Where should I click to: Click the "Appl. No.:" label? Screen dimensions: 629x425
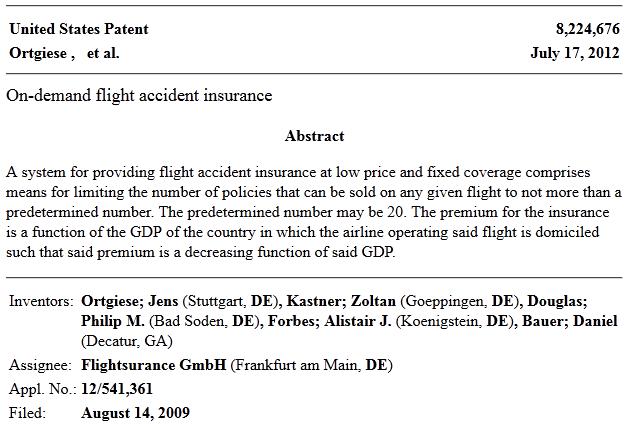(43, 389)
